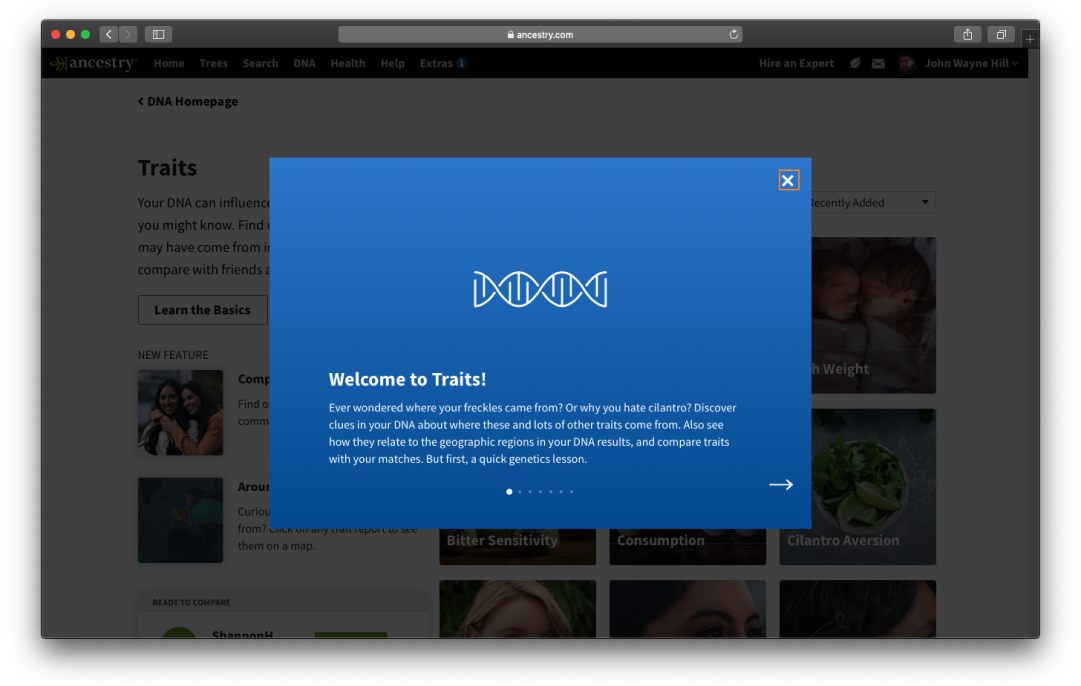Click the two women compare thumbnail
The height and width of the screenshot is (686, 1081).
click(x=181, y=412)
